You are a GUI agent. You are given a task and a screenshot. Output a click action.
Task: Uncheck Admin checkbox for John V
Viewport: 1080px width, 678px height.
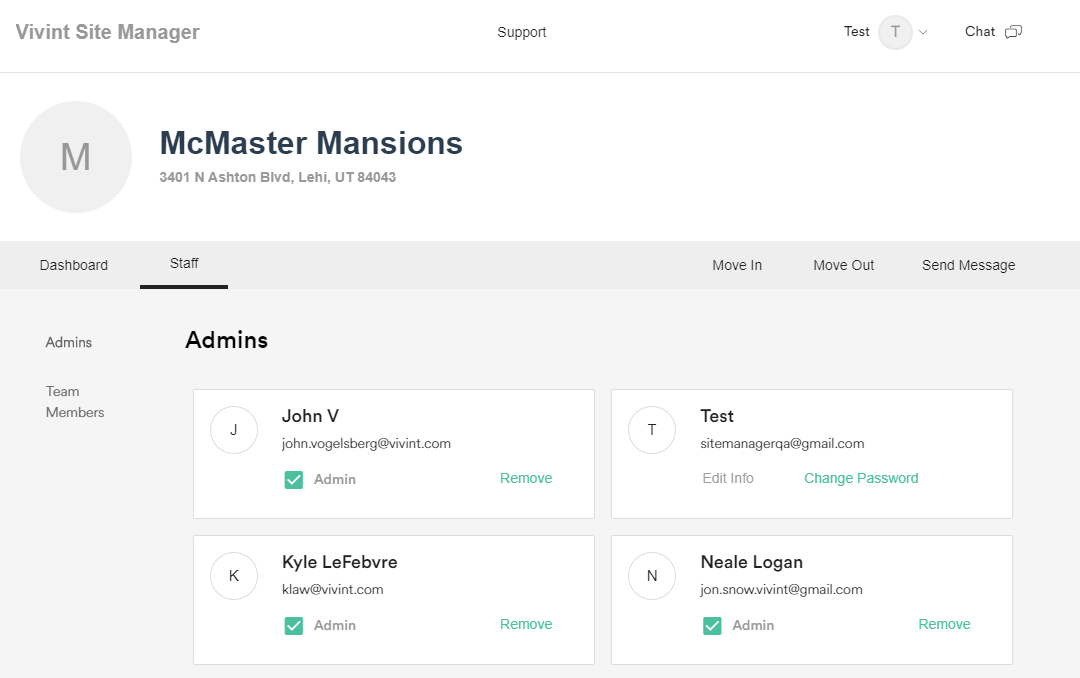(x=294, y=480)
